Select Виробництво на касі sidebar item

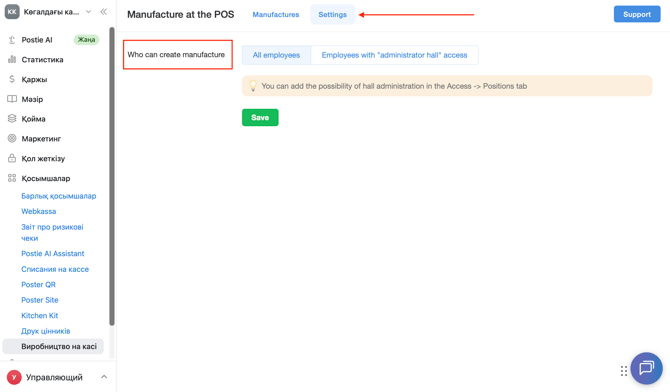53,346
